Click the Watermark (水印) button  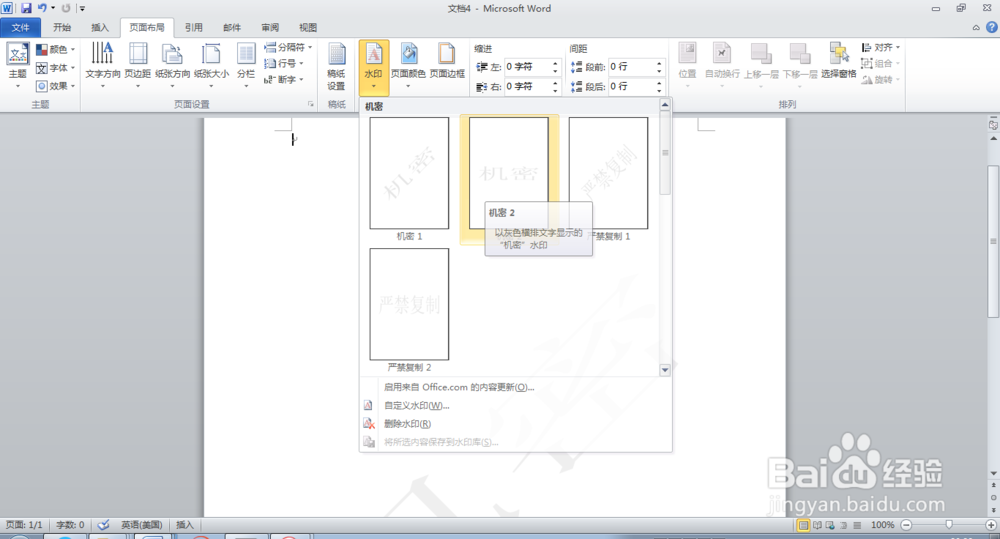point(374,66)
